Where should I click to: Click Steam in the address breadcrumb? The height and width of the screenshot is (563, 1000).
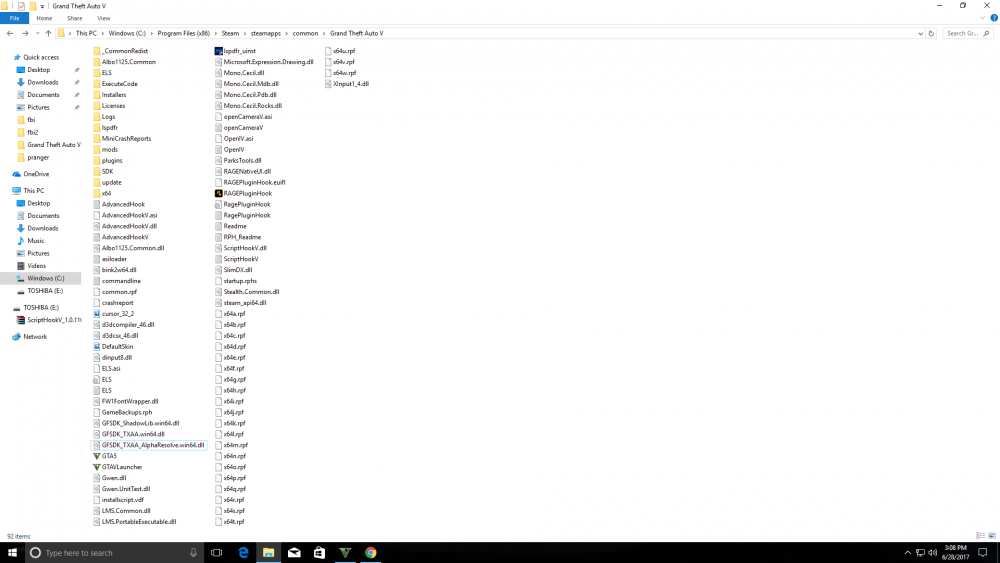coord(230,33)
